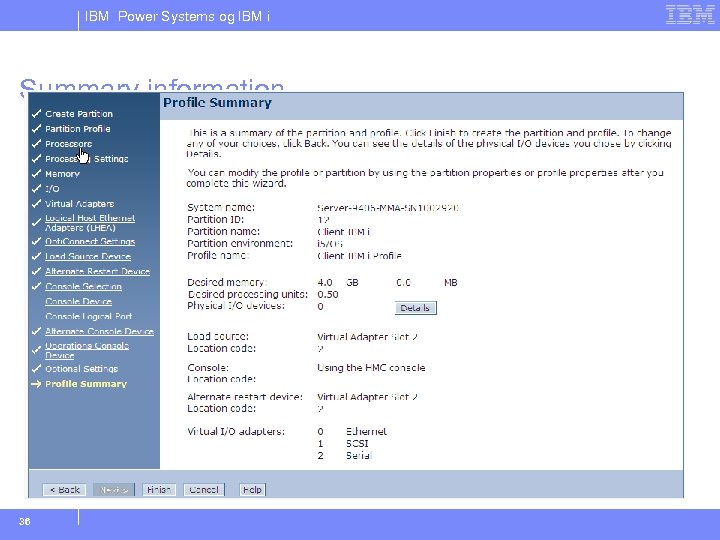The width and height of the screenshot is (720, 540).
Task: Select Virtual Adapters step
Action: (79, 203)
